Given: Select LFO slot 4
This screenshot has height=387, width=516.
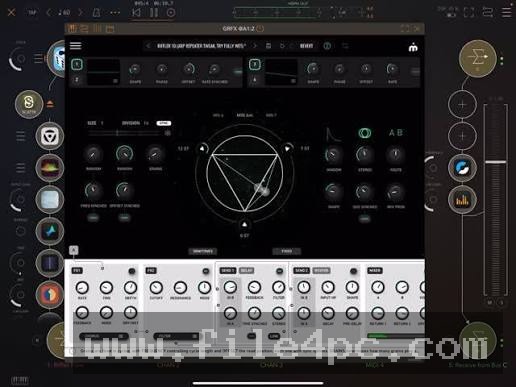Looking at the screenshot, I should click(255, 80).
